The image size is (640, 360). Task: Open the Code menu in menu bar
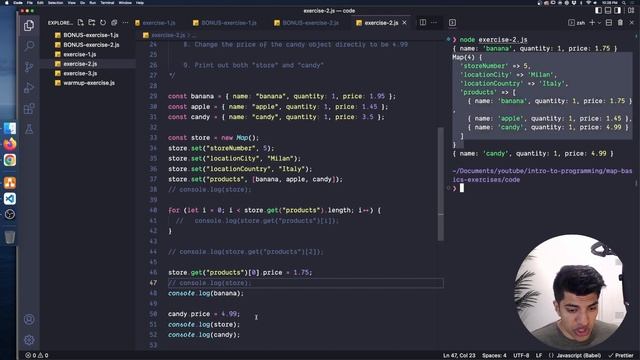[x=18, y=2]
